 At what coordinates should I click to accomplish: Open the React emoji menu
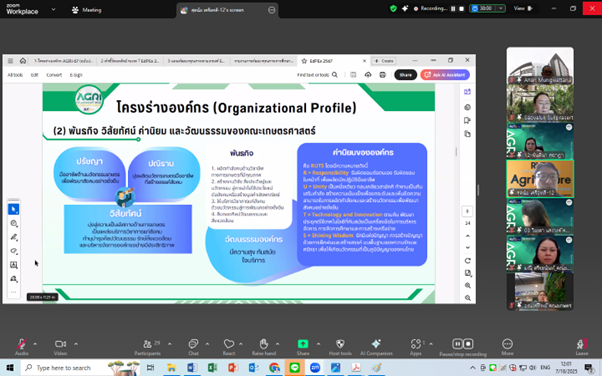229,346
